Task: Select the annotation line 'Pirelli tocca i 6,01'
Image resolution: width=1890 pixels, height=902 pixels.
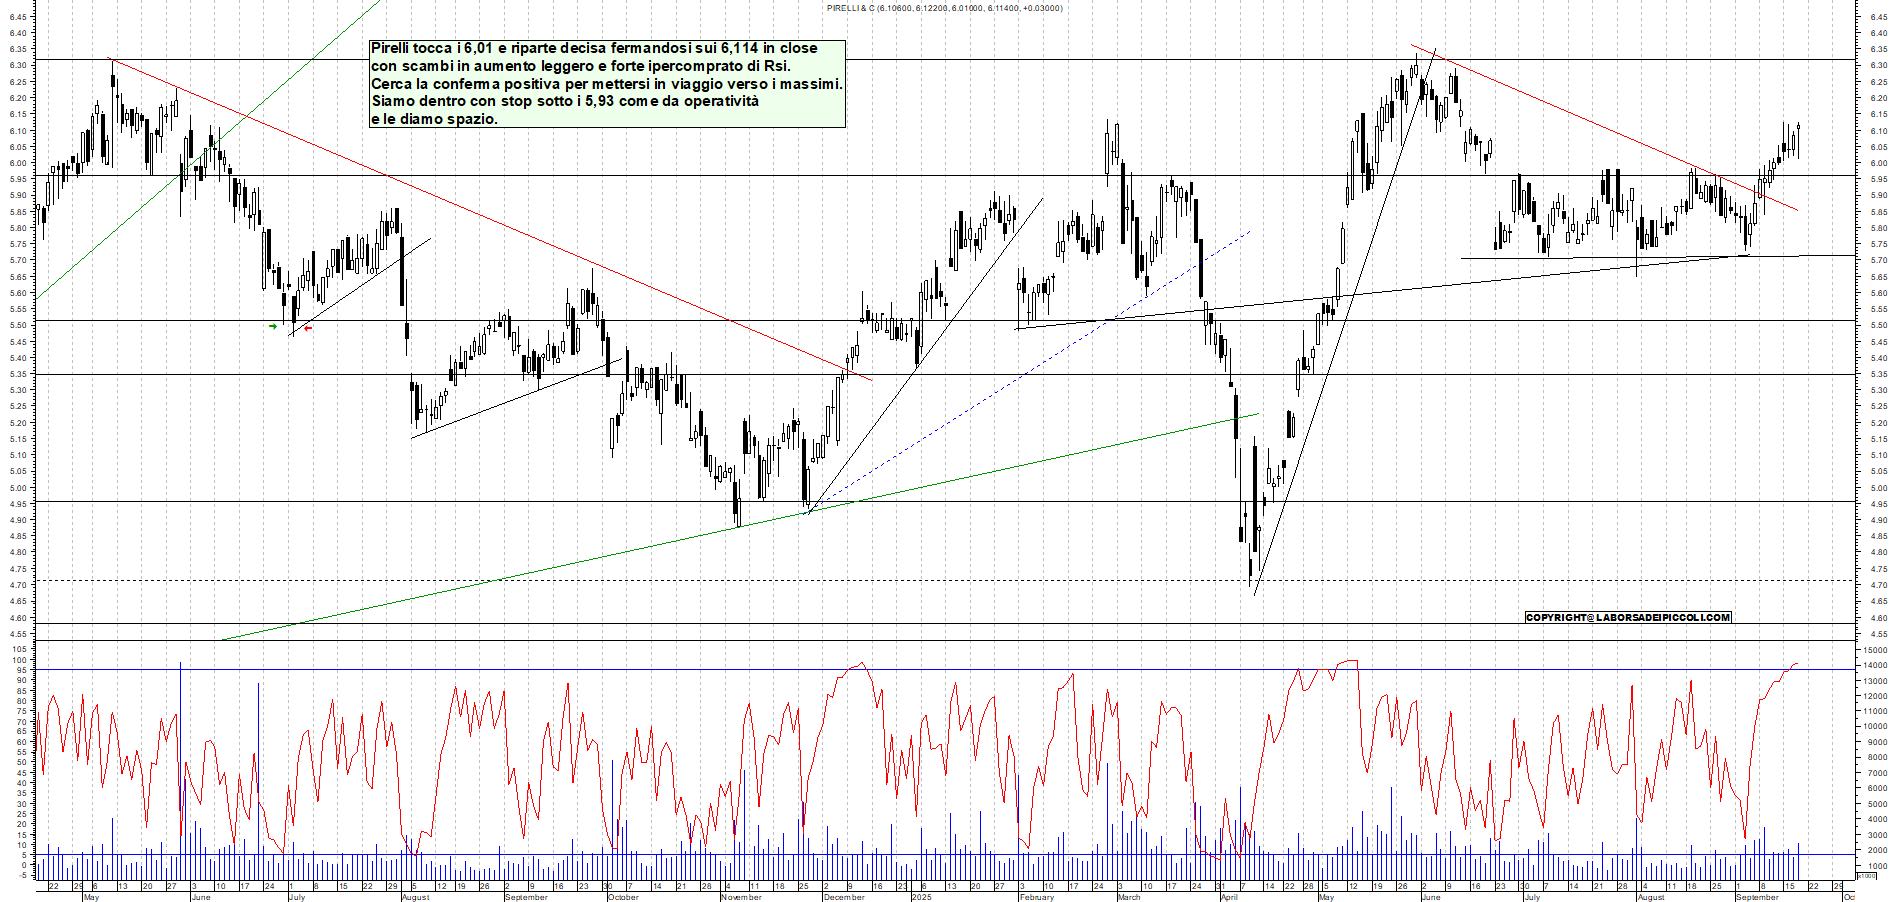Action: 594,48
